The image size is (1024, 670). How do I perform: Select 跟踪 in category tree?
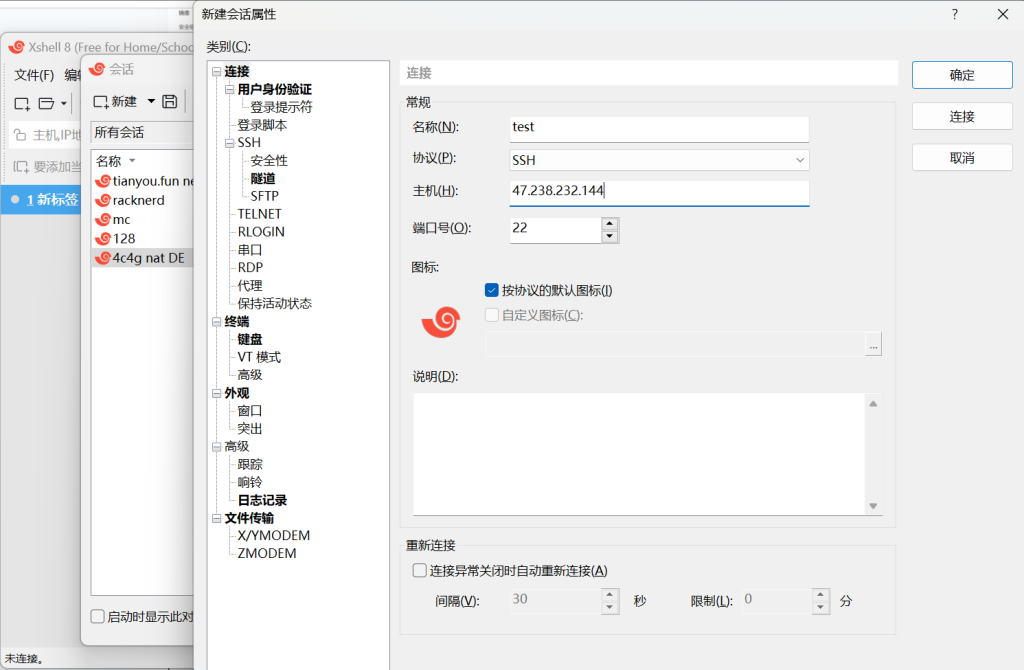tap(249, 464)
